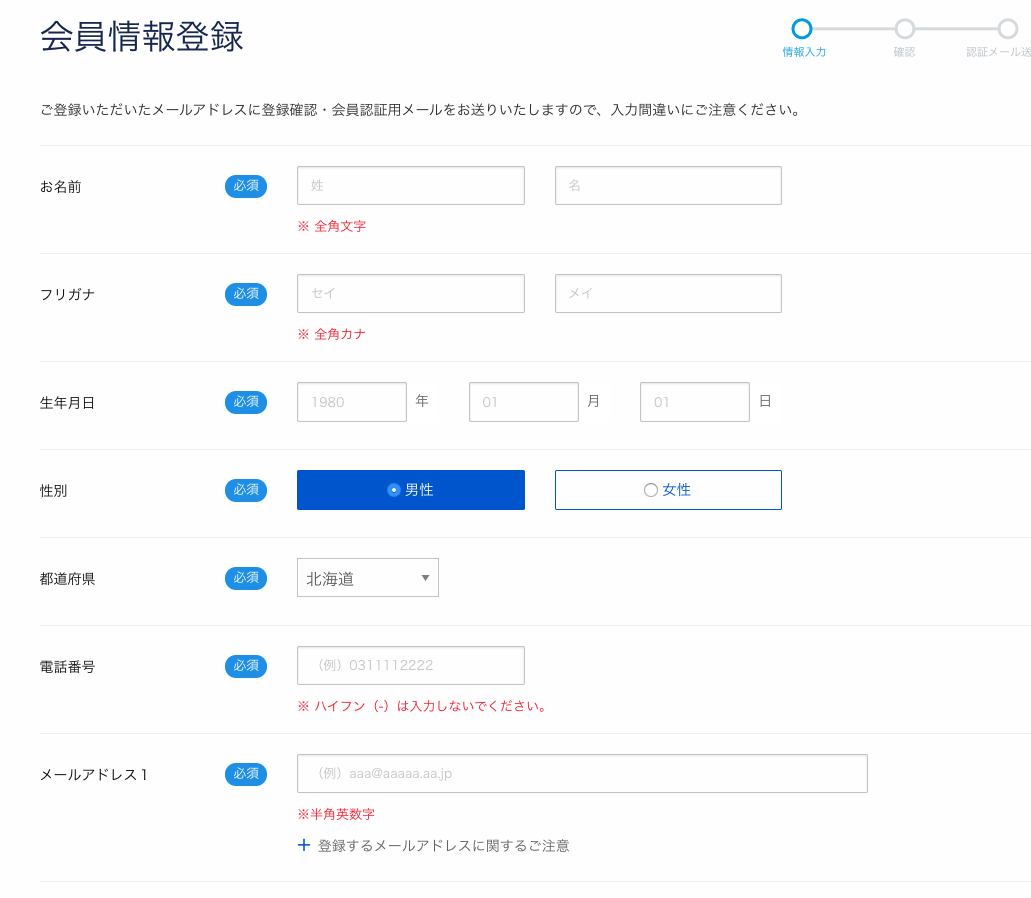1031x898 pixels.
Task: Click the 必須 badge beside 生年月日
Action: (x=246, y=402)
